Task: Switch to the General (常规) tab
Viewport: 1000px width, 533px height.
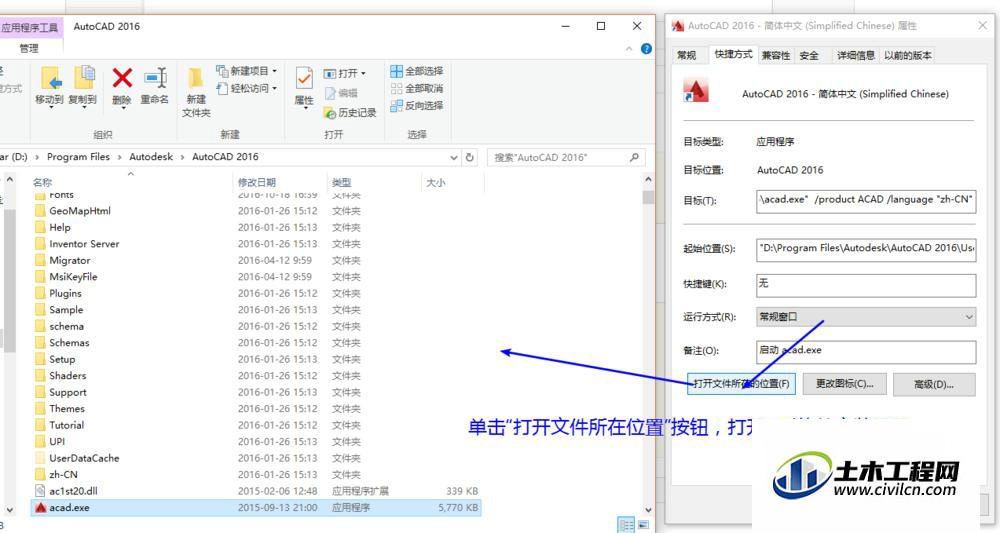Action: (687, 55)
